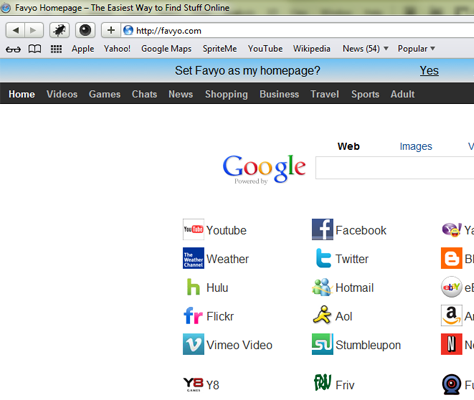Expand the News (54) bookmarks dropdown
This screenshot has height=400, width=474.
[x=365, y=49]
